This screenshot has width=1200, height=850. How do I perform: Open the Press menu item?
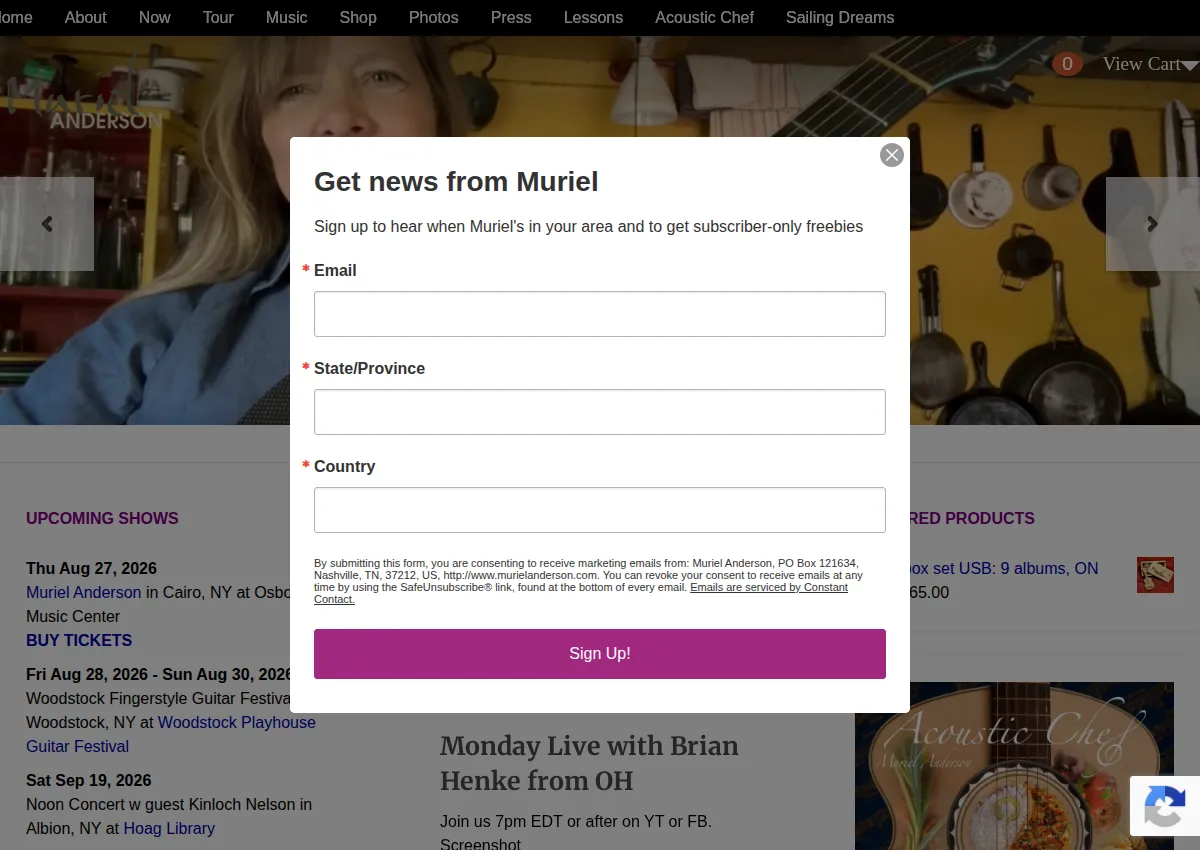[x=511, y=17]
